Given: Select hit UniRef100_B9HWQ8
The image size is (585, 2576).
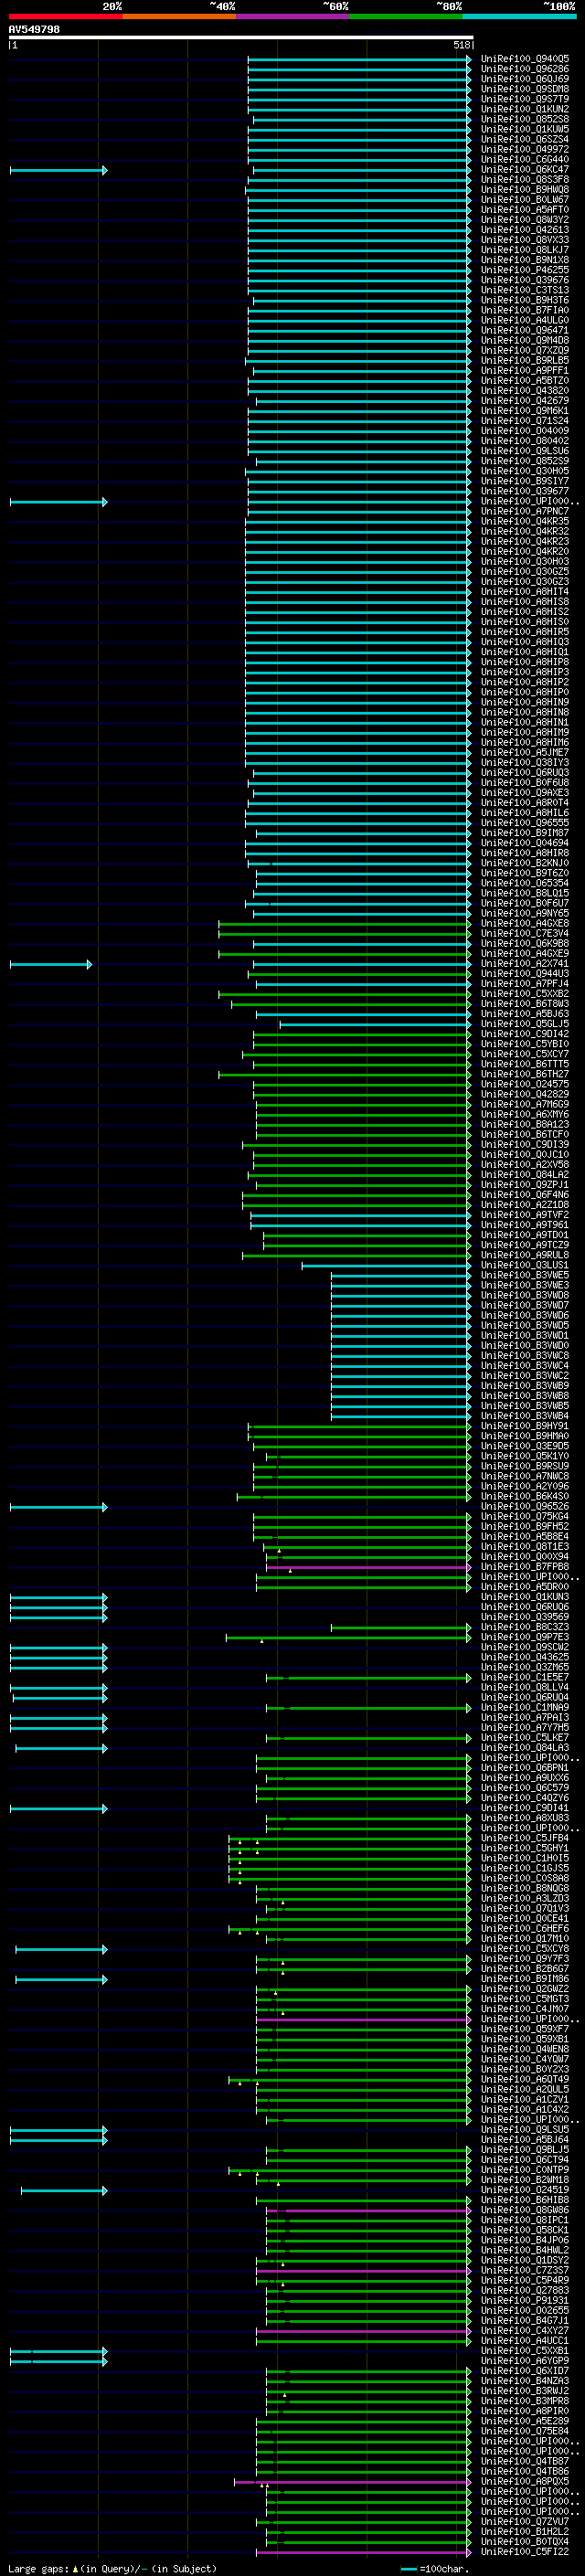Looking at the screenshot, I should point(525,190).
